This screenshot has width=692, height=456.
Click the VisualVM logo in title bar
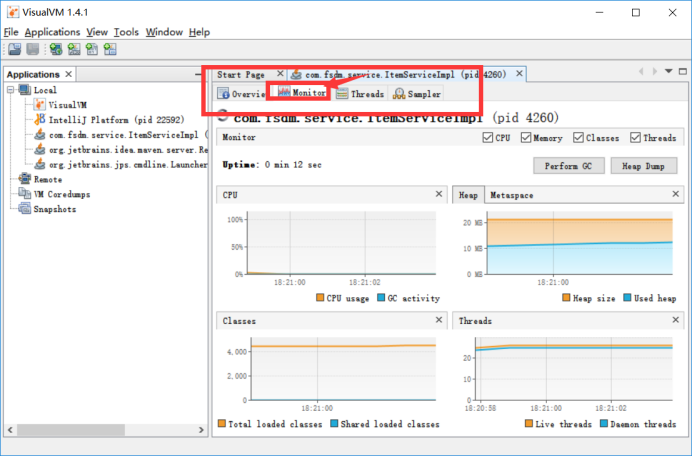pyautogui.click(x=12, y=12)
